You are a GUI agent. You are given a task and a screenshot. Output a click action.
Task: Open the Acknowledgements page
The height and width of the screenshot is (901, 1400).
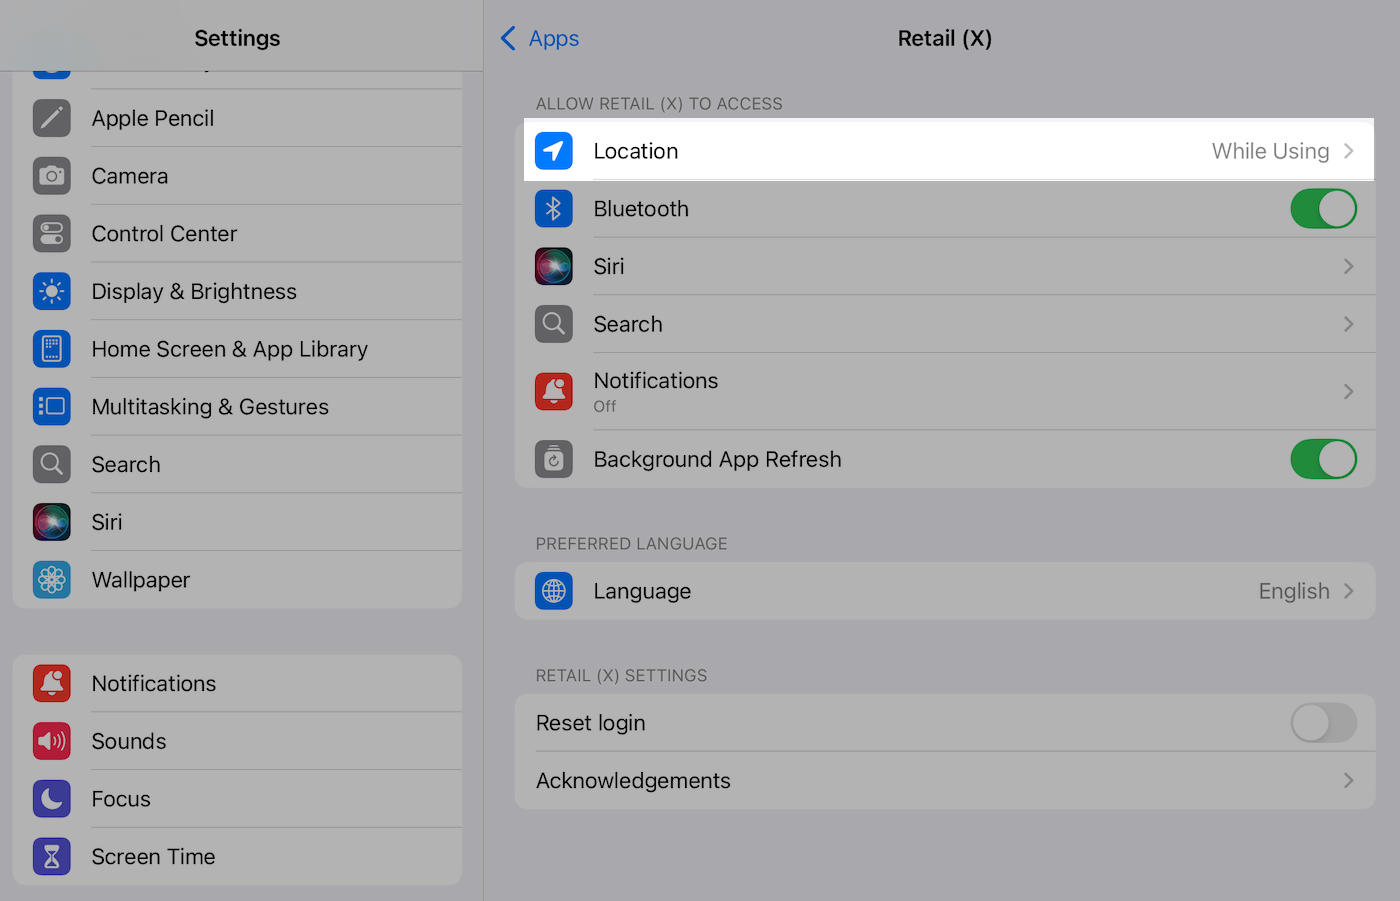click(x=945, y=780)
